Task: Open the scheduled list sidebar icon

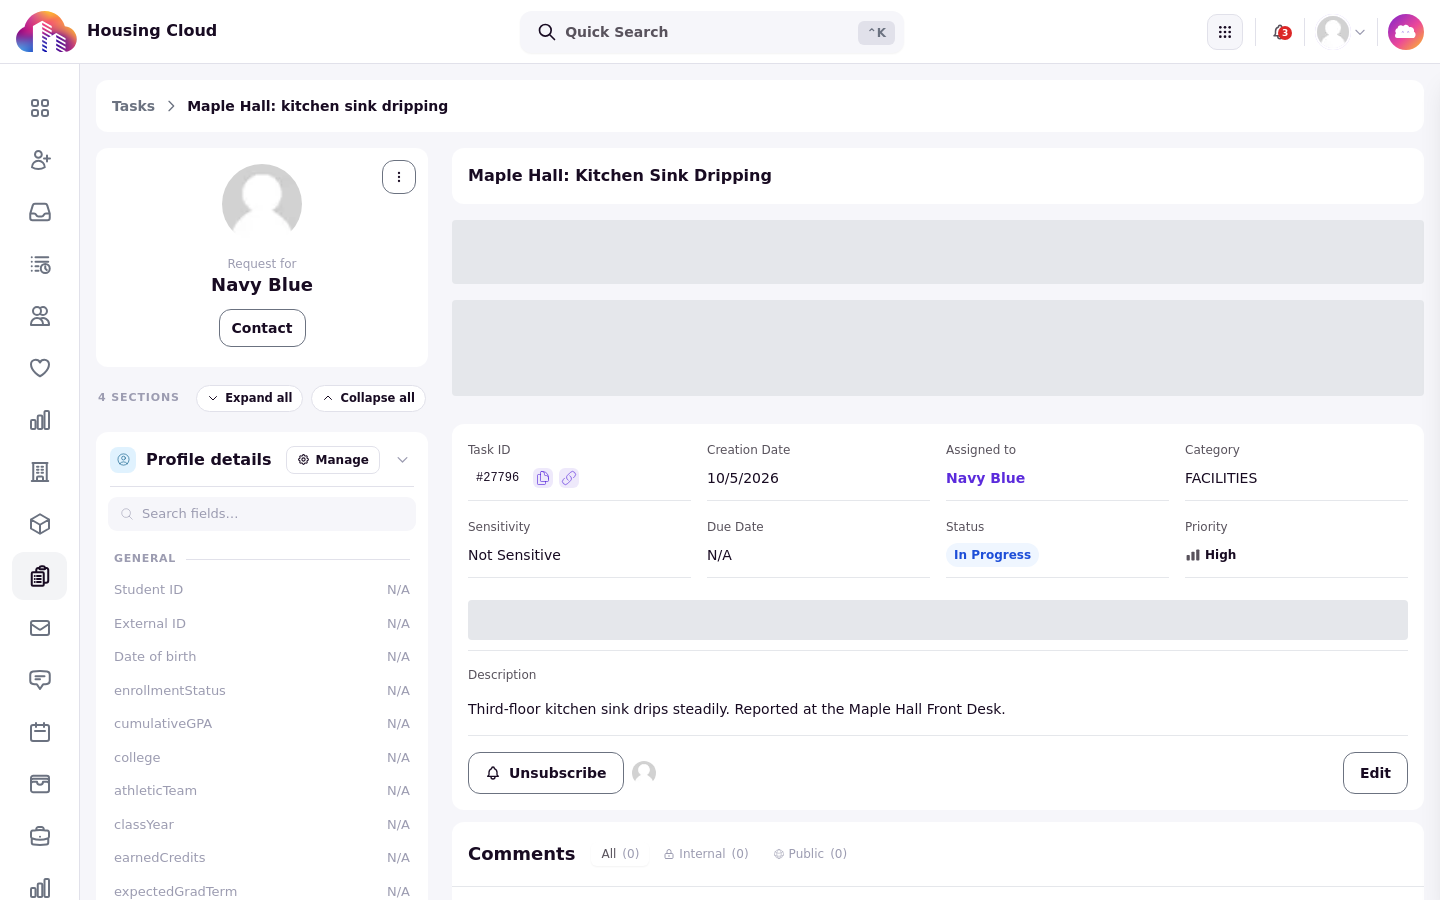Action: (x=40, y=264)
